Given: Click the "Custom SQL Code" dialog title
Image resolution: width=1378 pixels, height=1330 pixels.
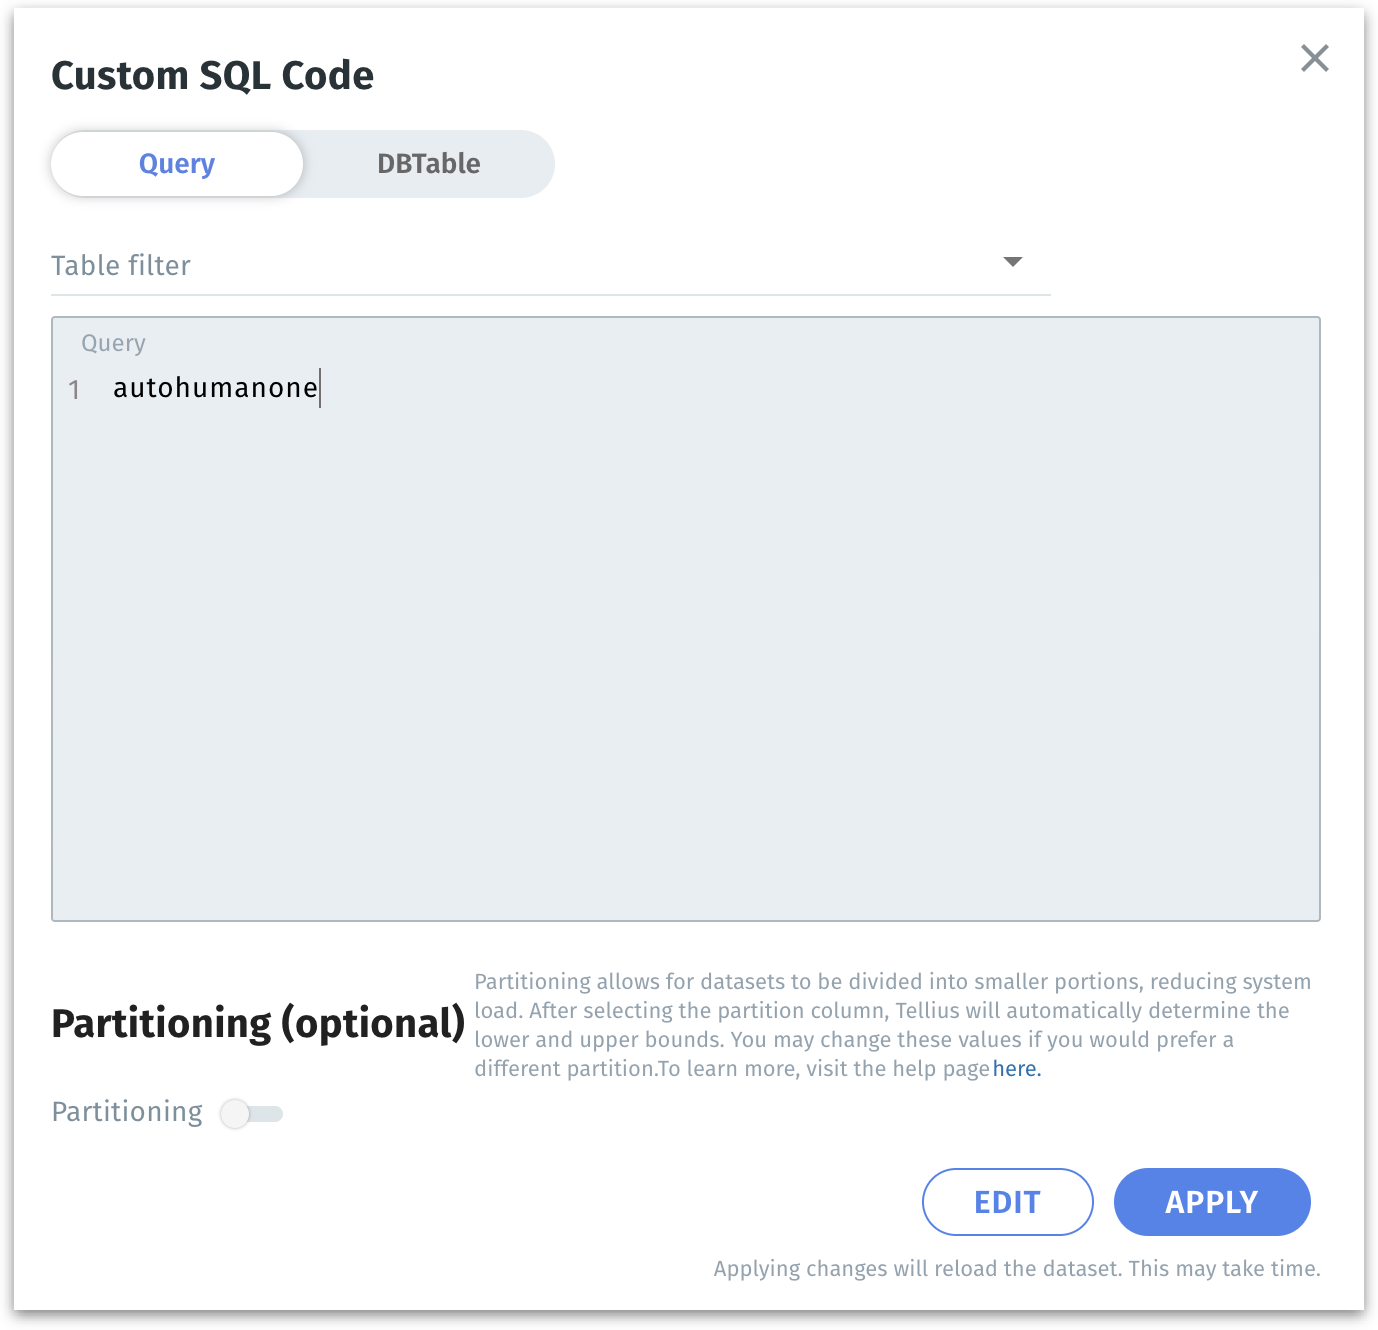Looking at the screenshot, I should 212,76.
